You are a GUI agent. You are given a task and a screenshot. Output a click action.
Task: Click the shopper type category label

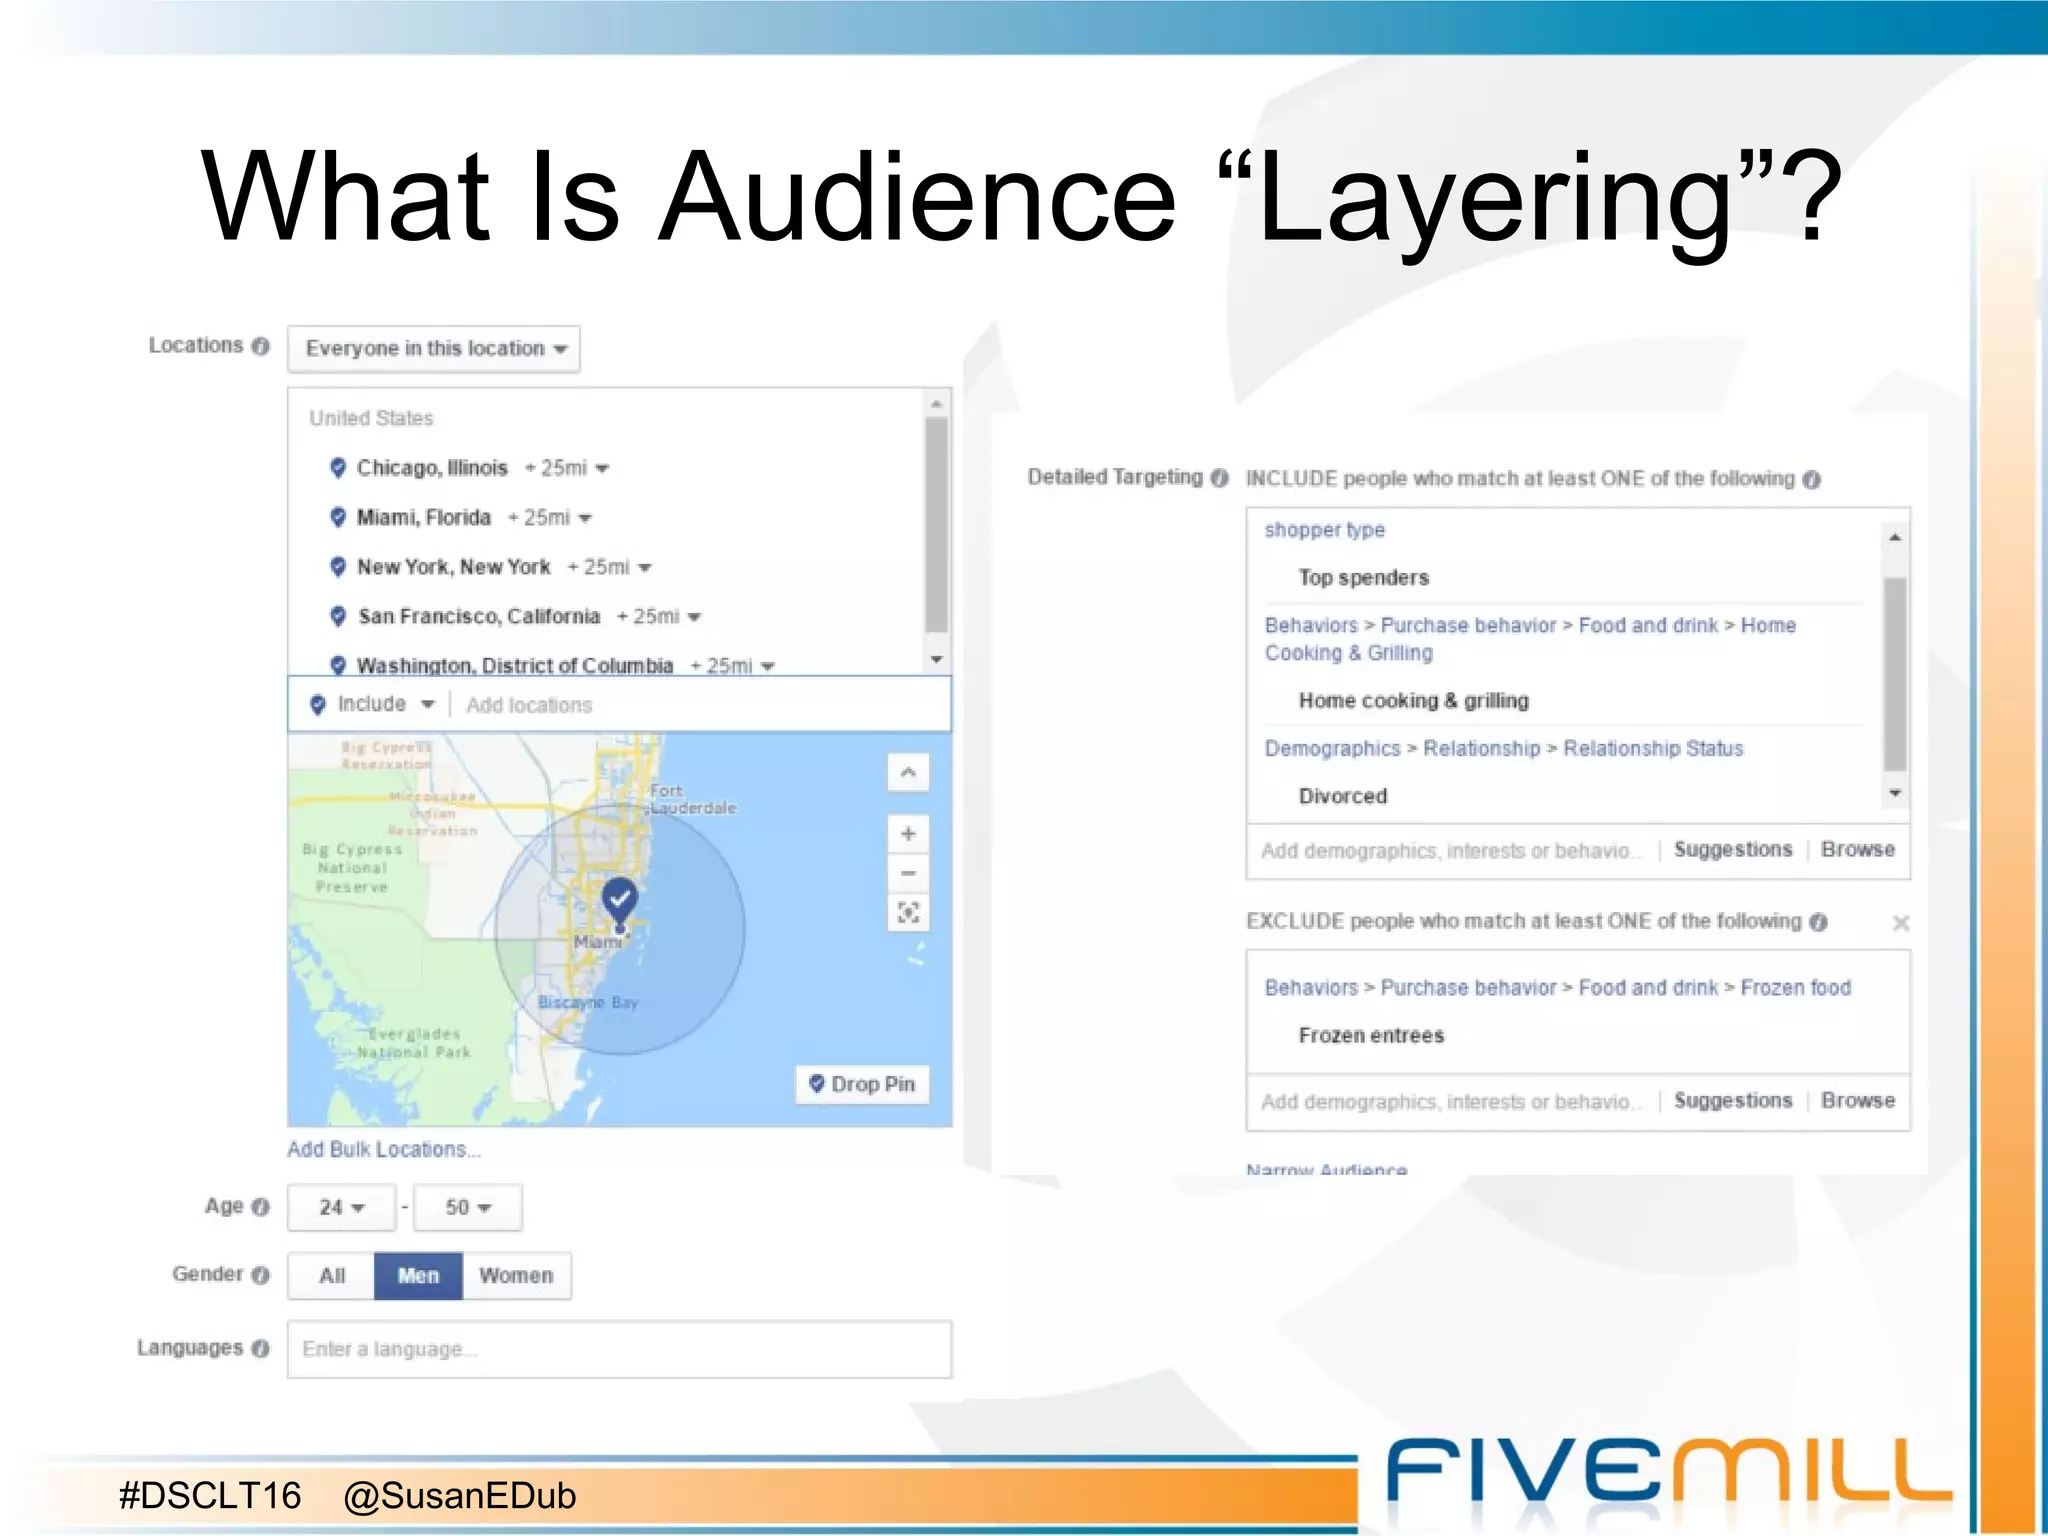point(1325,530)
